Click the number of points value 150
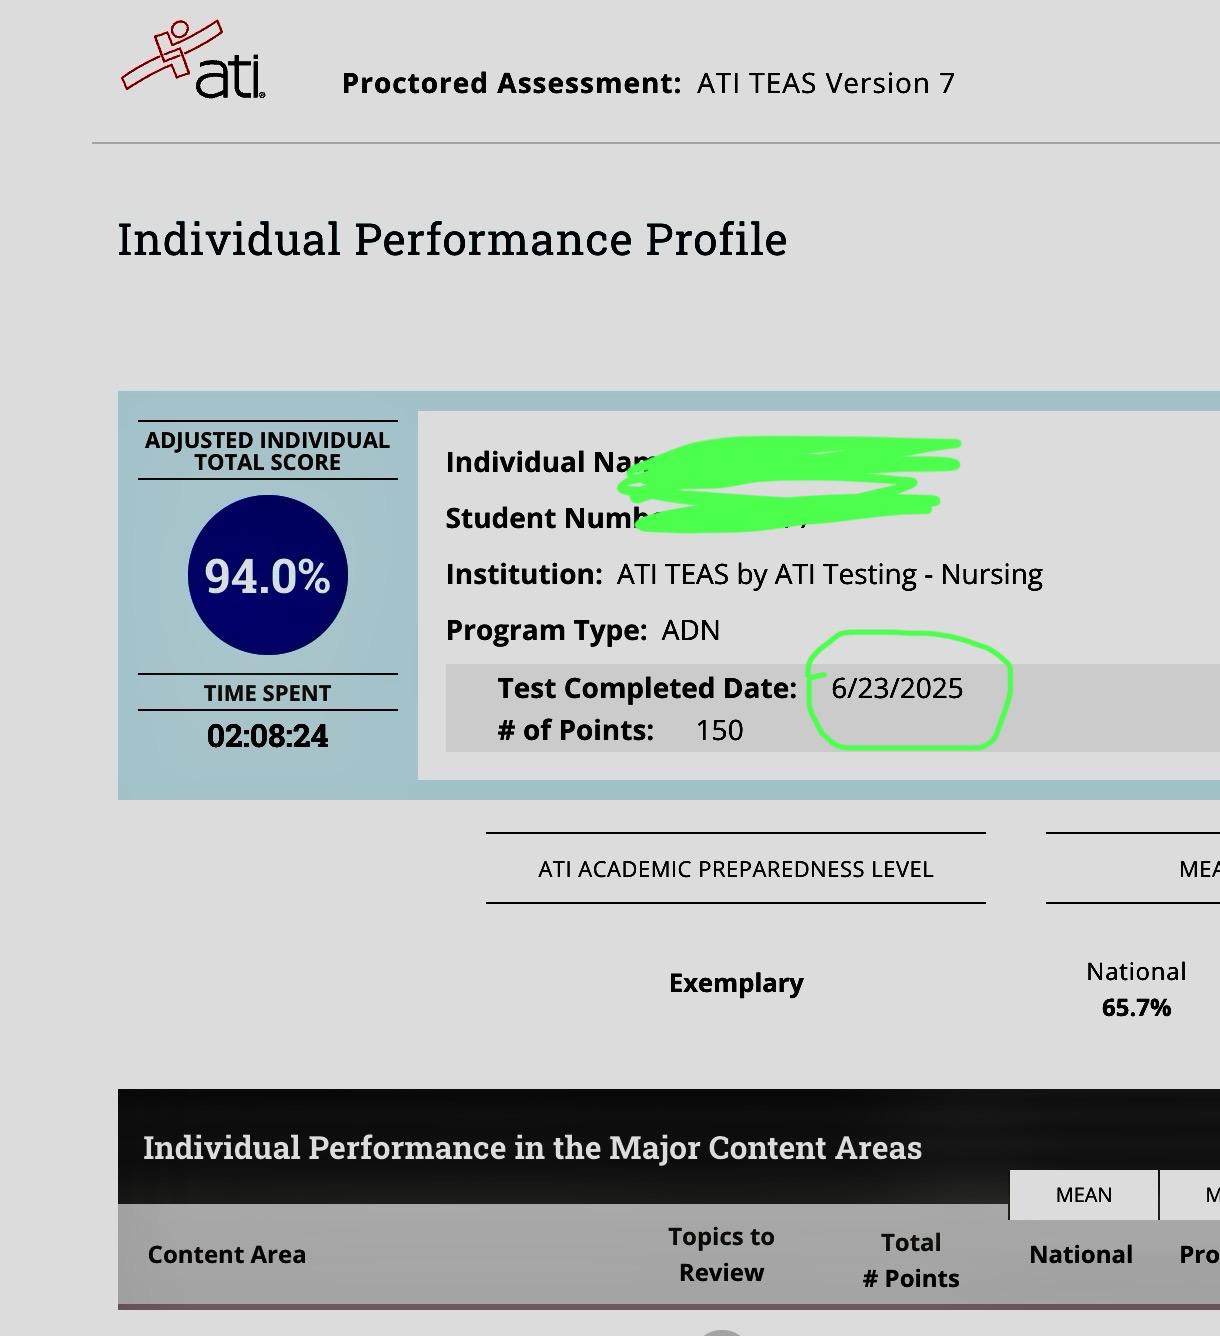Viewport: 1220px width, 1336px height. [719, 731]
